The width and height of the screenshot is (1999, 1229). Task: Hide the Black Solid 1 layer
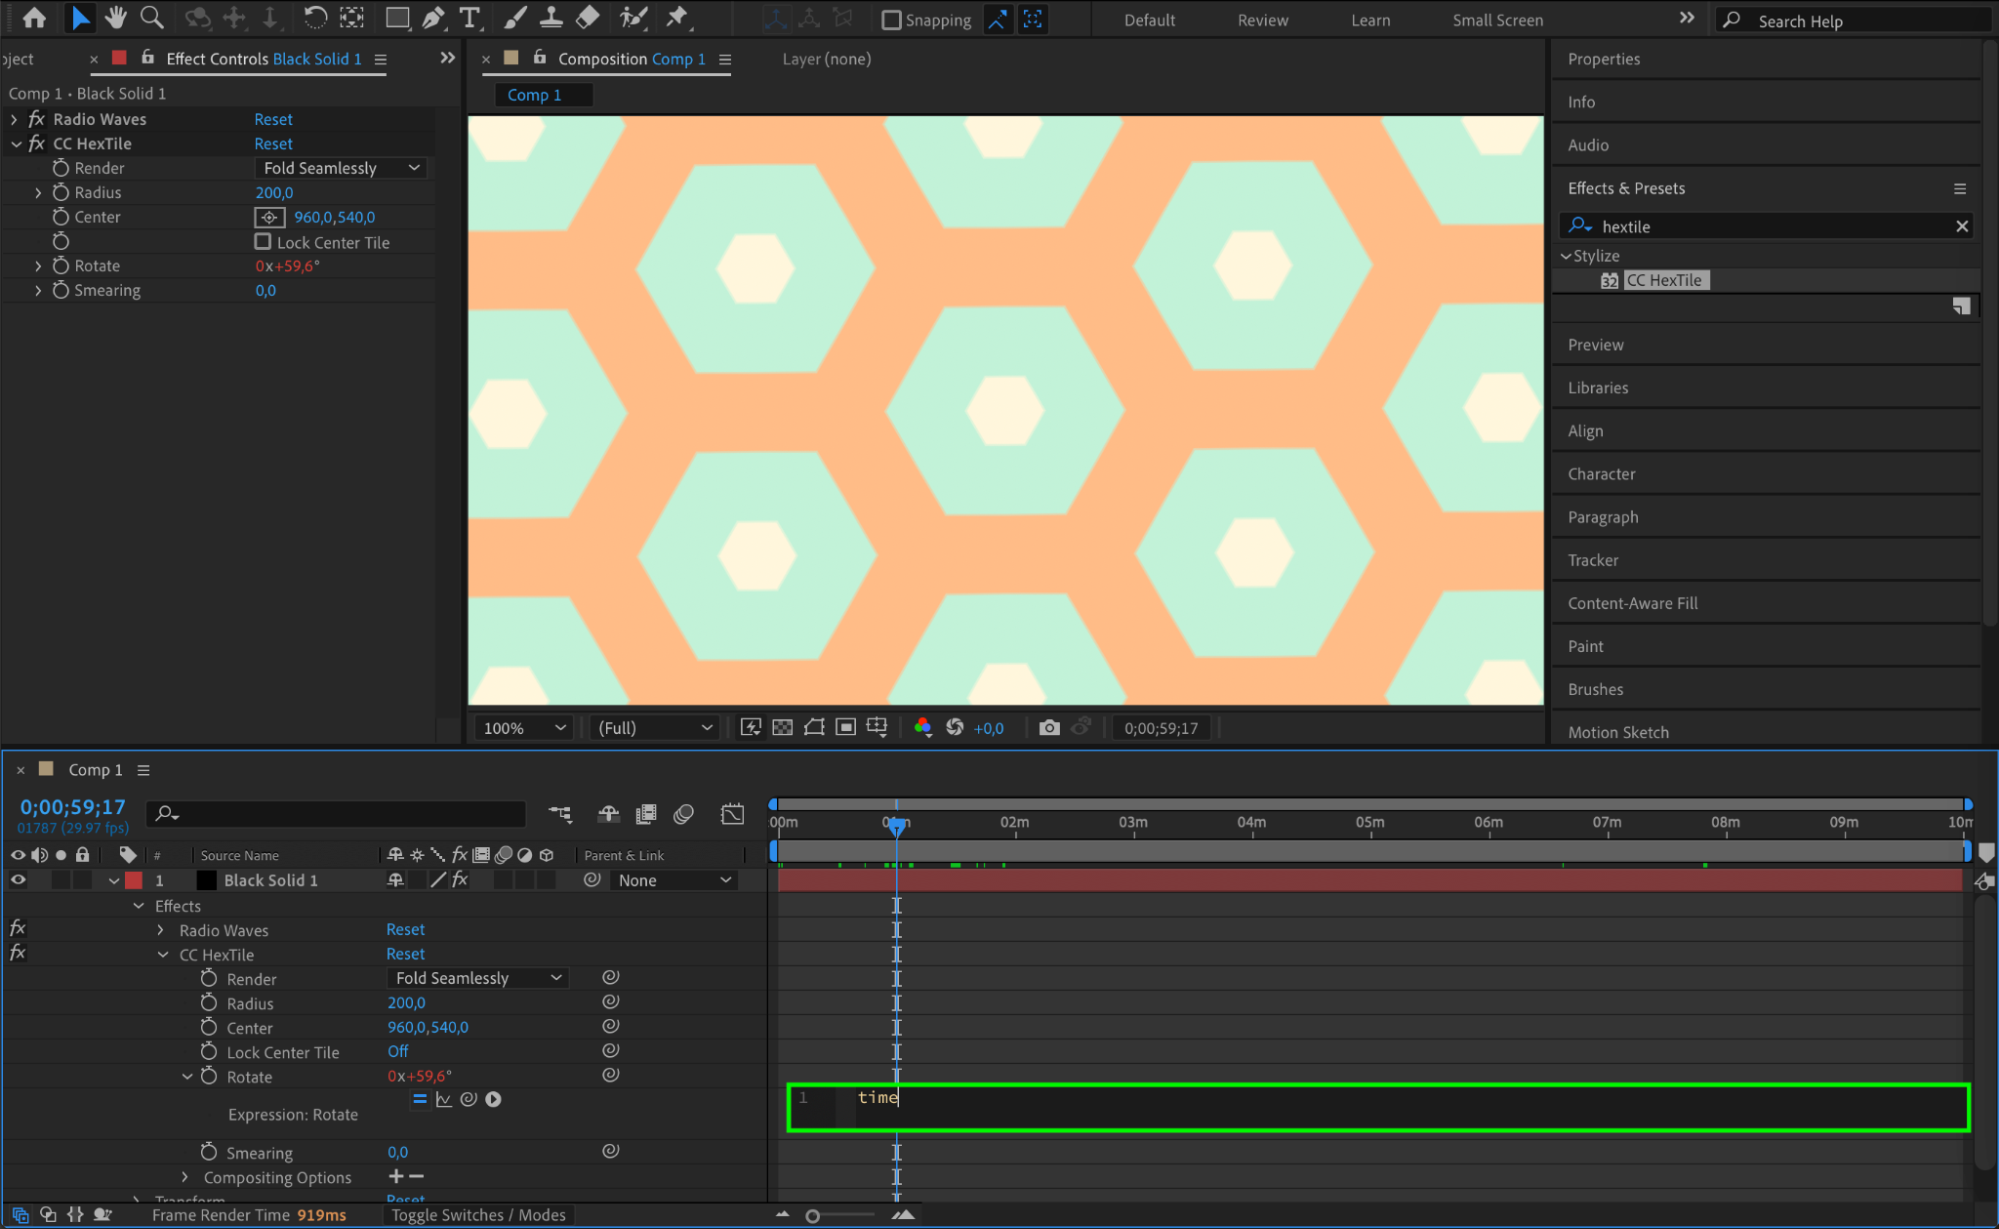tap(18, 880)
